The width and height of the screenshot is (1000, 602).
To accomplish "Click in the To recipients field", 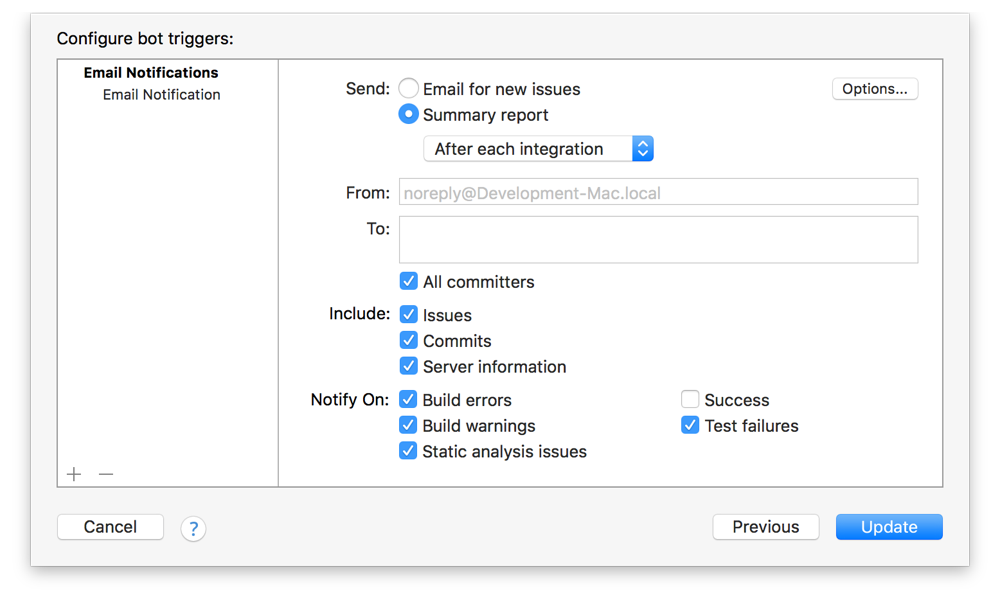I will [x=658, y=240].
